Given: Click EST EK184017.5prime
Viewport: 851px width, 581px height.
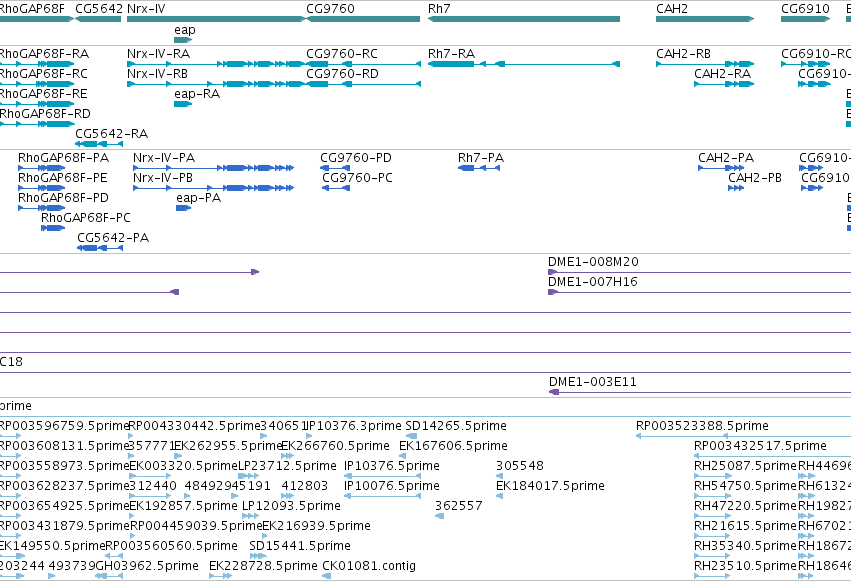Looking at the screenshot, I should click(550, 486).
